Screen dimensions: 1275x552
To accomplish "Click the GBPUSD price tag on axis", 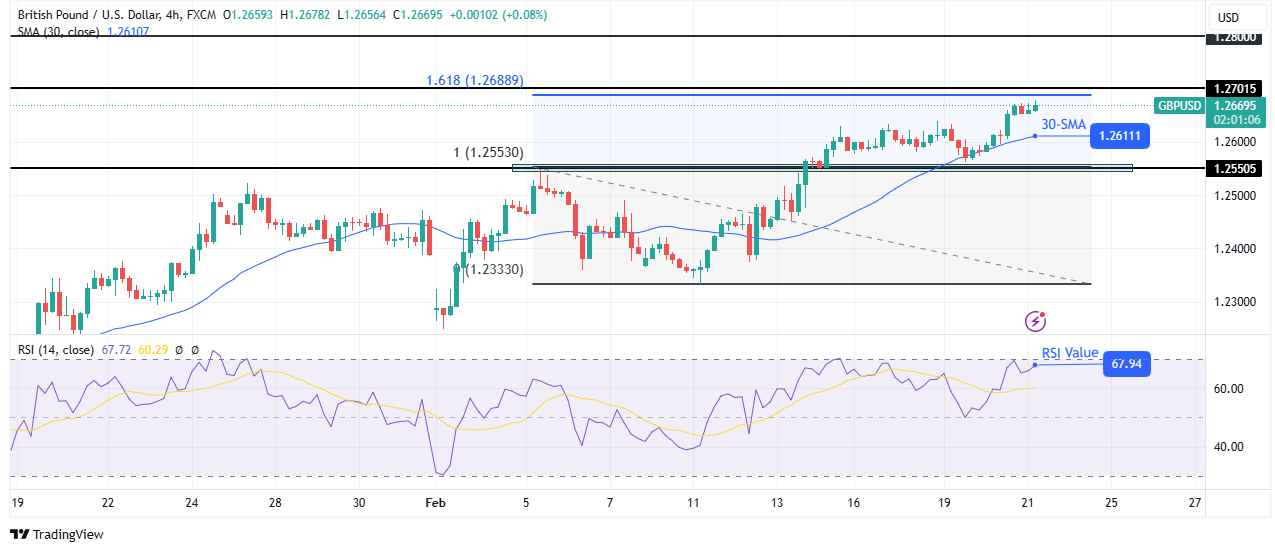I will 1180,105.
